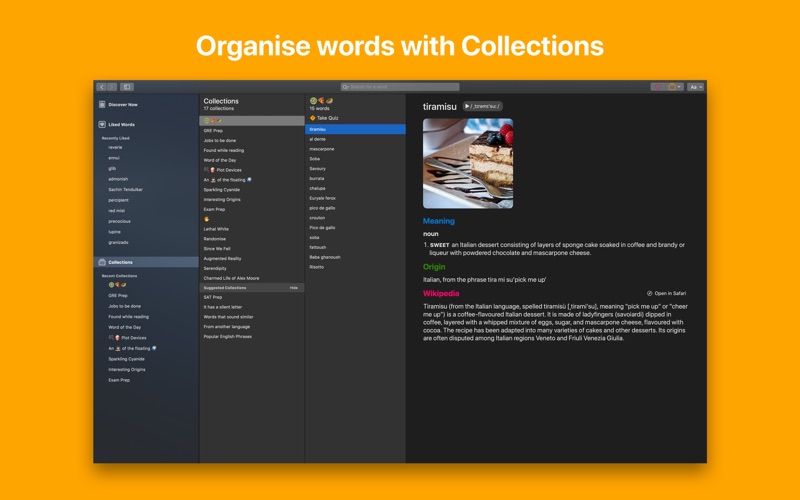Image resolution: width=800 pixels, height=500 pixels.
Task: Select 'Euryale ferox' in the word list
Action: click(x=322, y=198)
